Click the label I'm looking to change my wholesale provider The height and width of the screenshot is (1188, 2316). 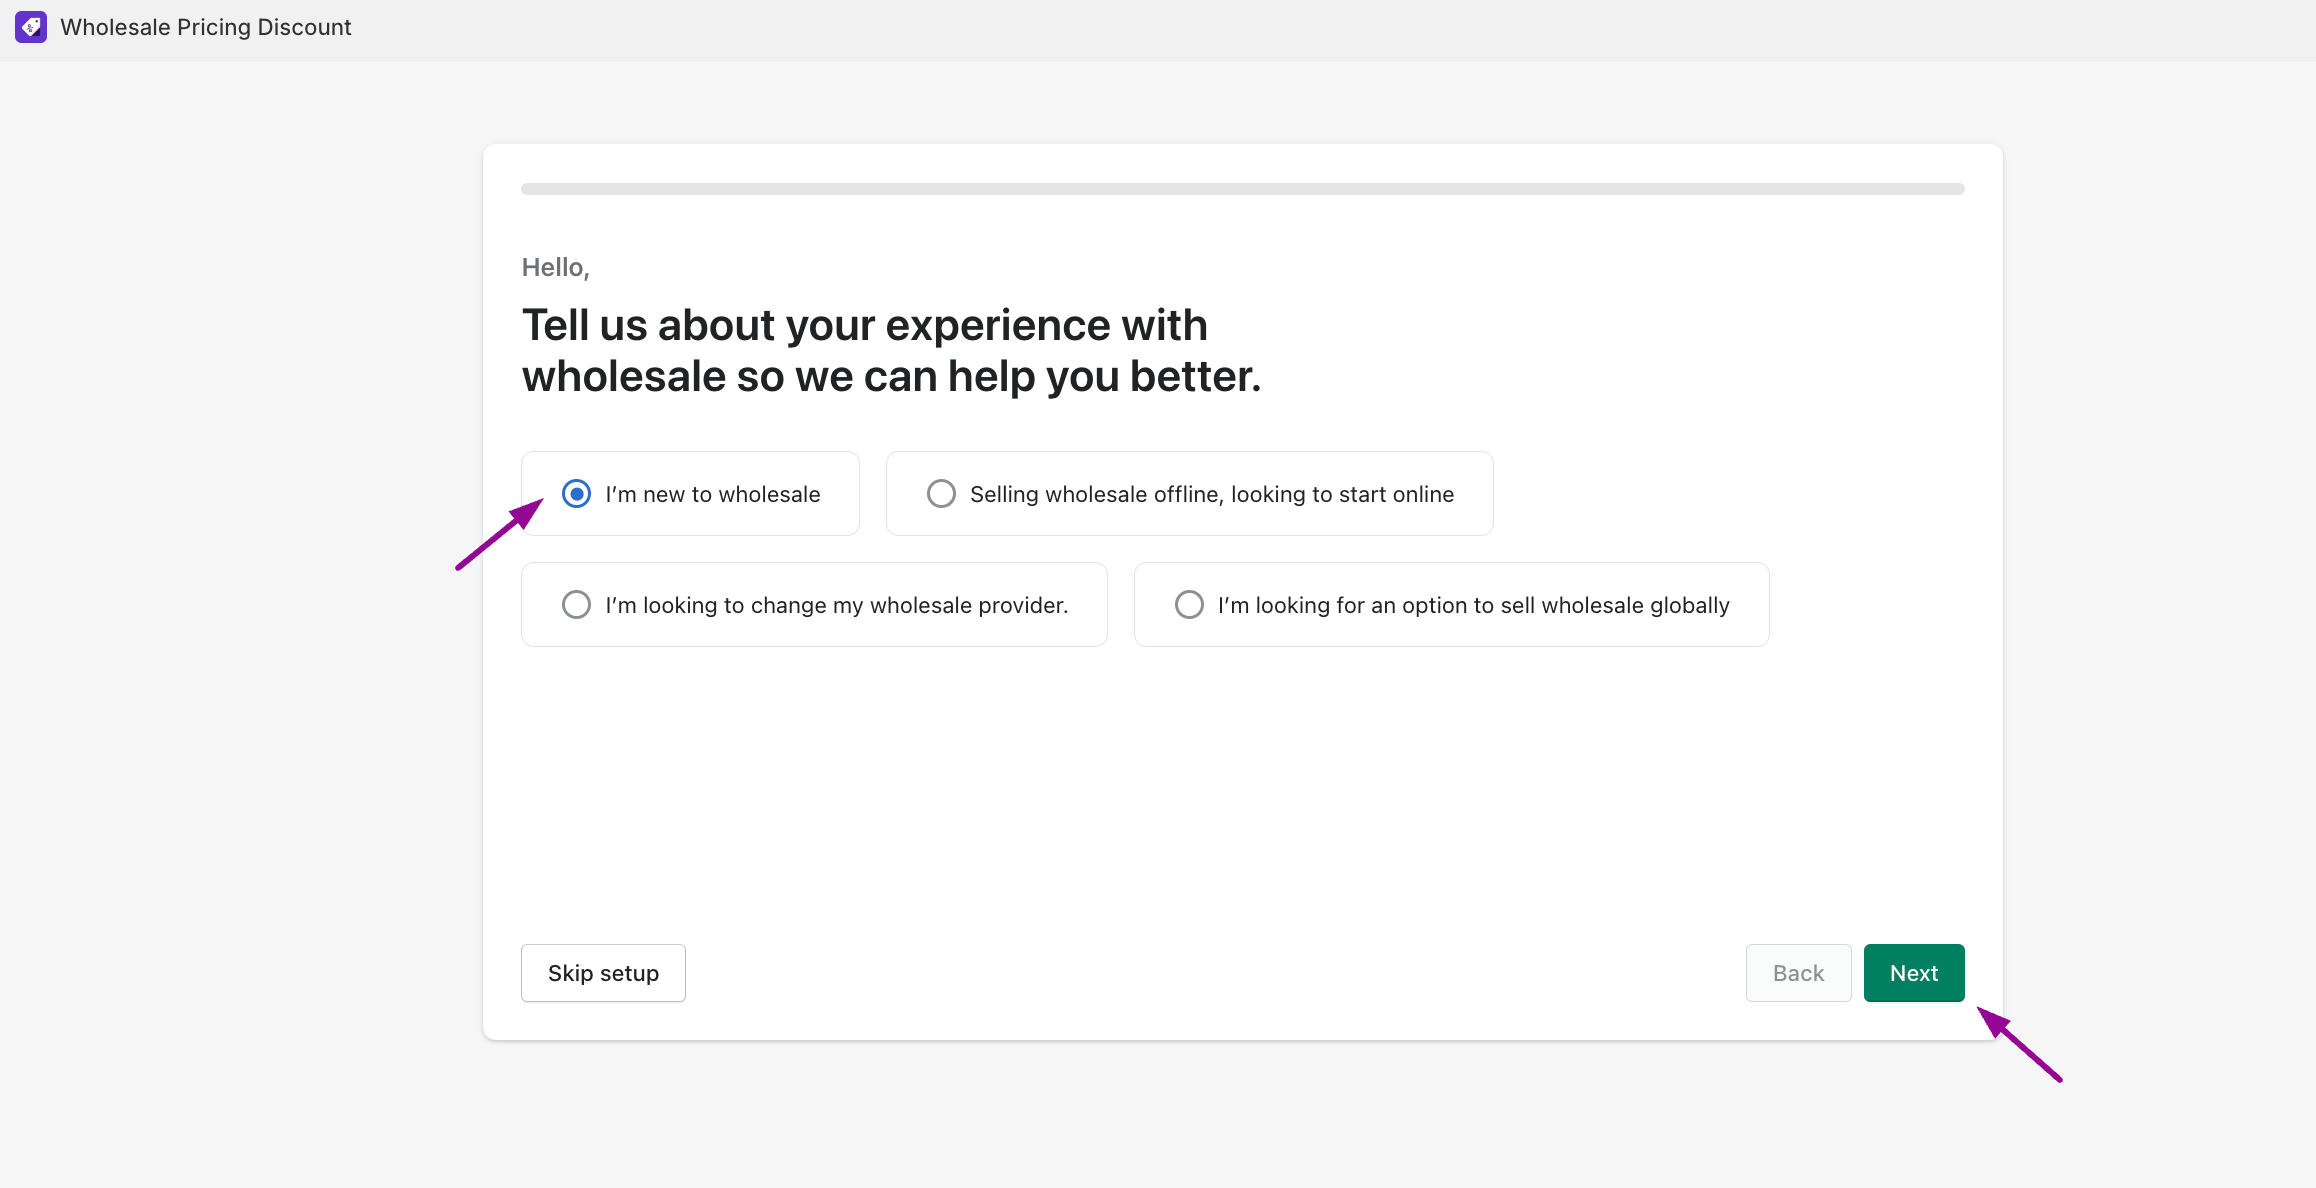pos(837,605)
